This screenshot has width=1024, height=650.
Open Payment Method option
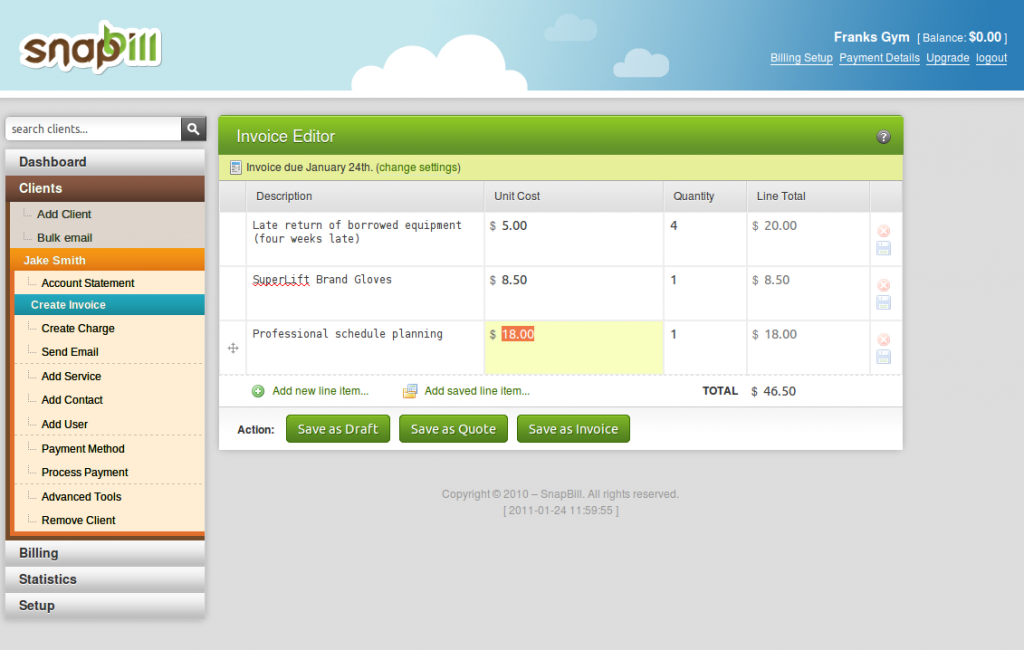tap(83, 449)
